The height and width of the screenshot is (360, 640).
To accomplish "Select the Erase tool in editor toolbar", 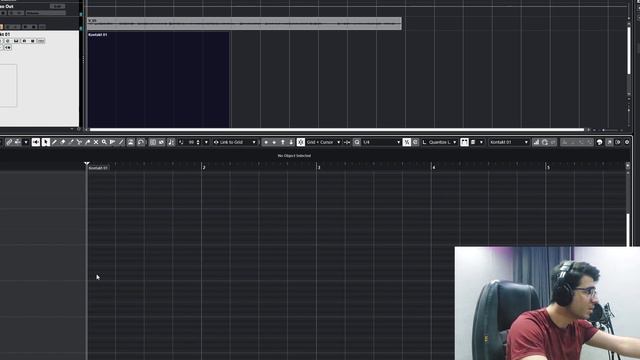I will (x=62, y=142).
